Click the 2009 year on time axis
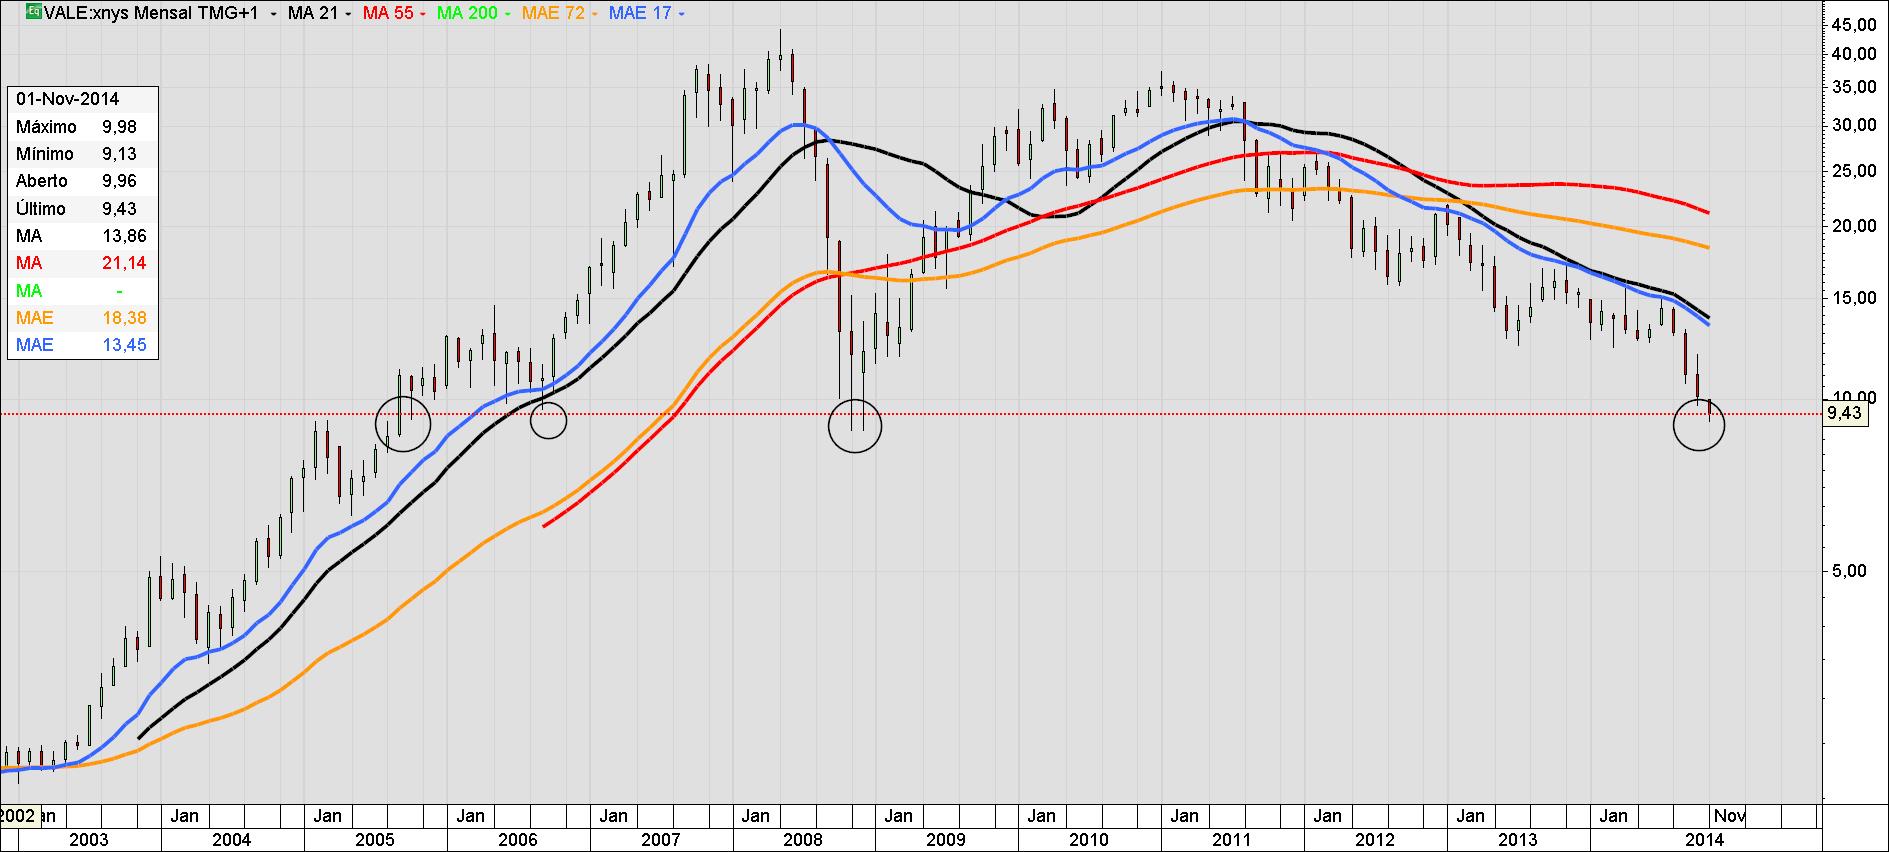The image size is (1889, 852). point(946,840)
